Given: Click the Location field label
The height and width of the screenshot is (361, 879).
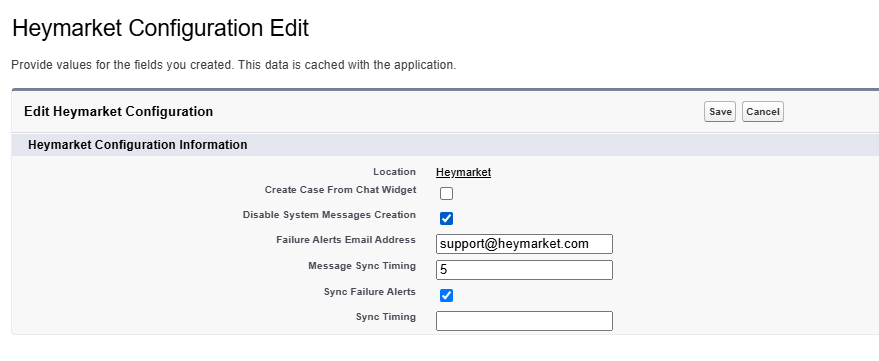Looking at the screenshot, I should (x=395, y=172).
